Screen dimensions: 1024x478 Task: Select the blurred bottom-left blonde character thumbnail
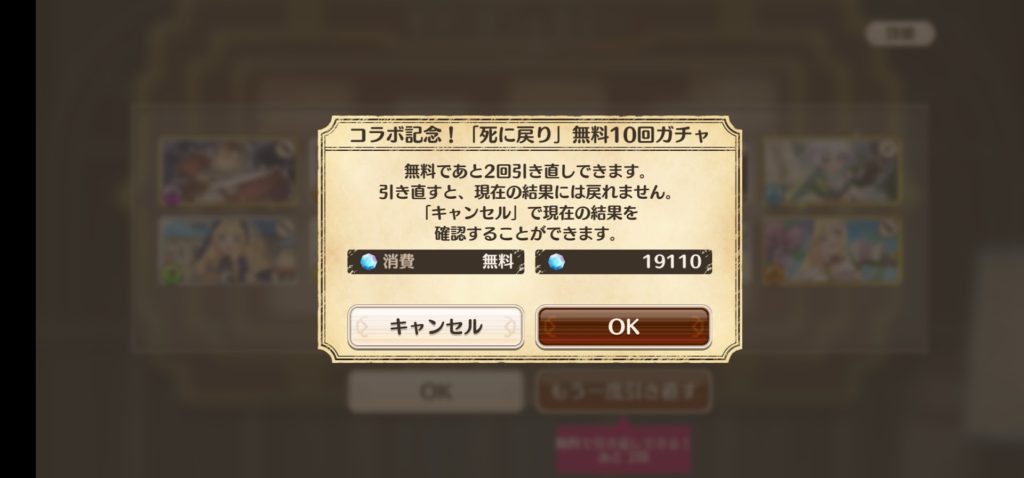point(229,251)
